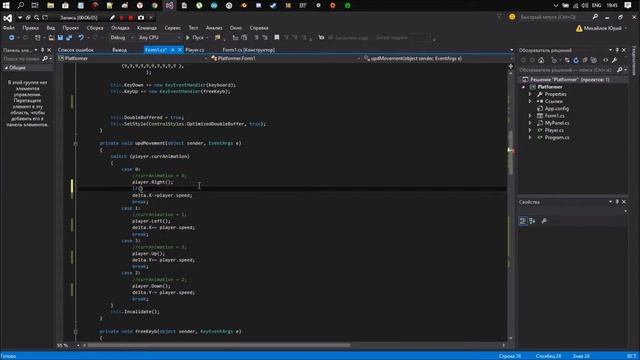
Task: Toggle auto-hide pin on Properties panel
Action: 617,202
